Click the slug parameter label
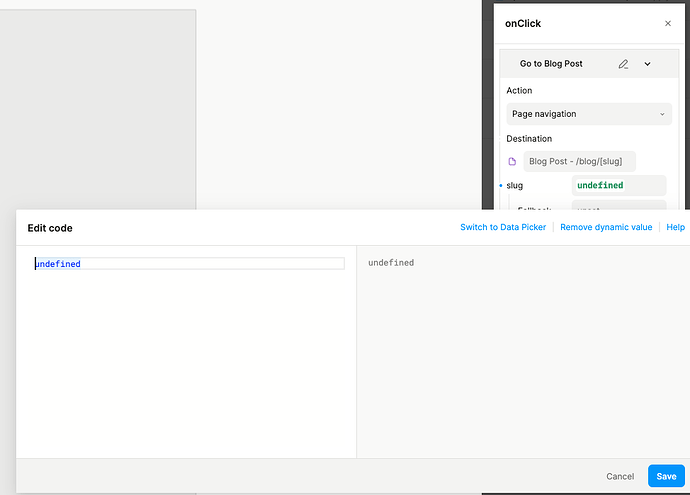This screenshot has height=495, width=690. coord(515,186)
